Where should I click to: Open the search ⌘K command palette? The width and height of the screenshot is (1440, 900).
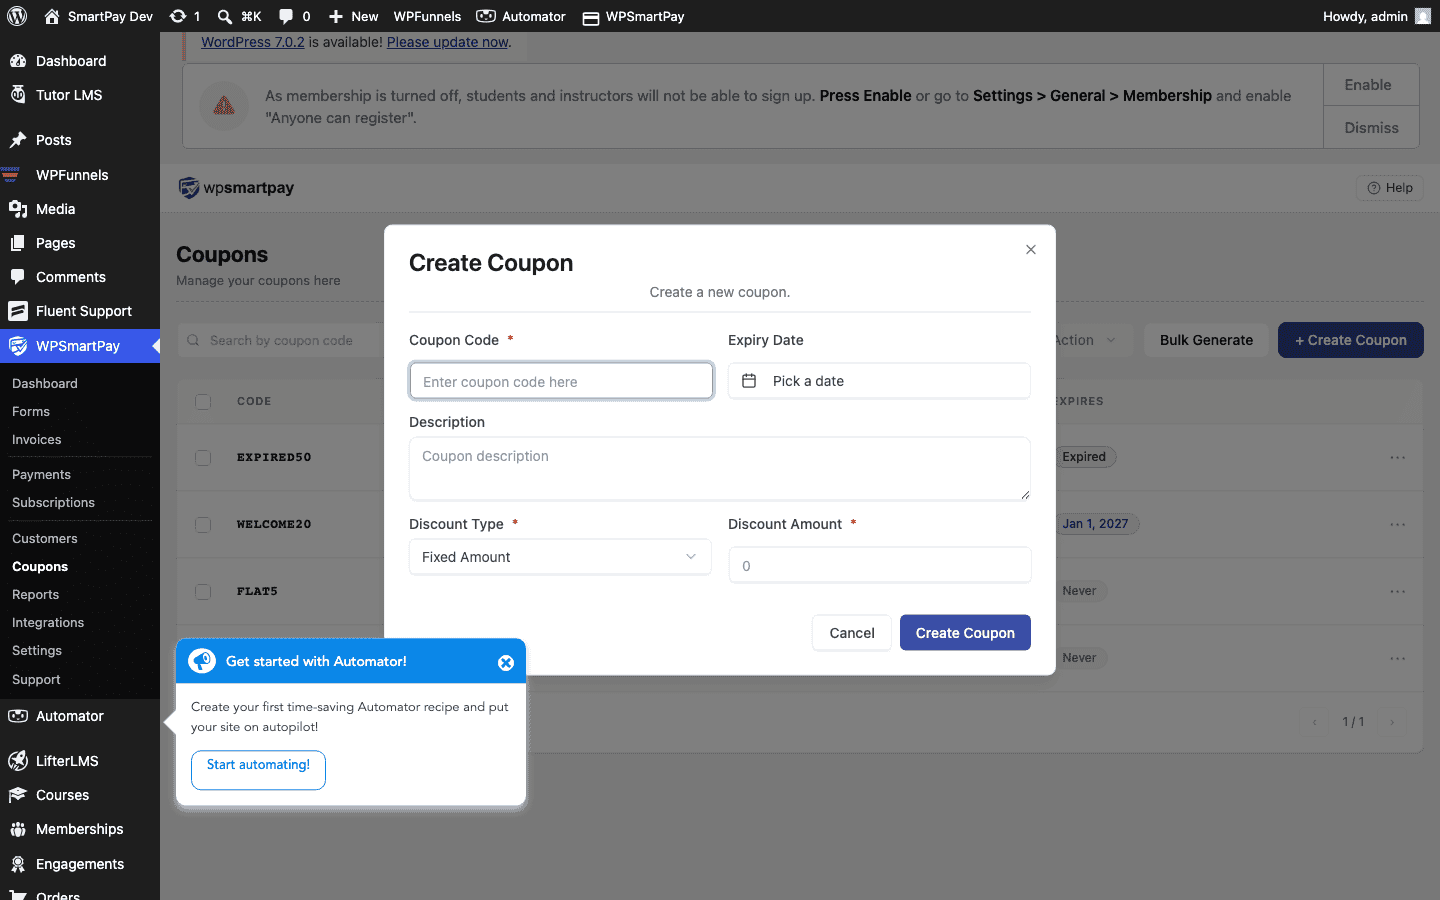point(240,16)
